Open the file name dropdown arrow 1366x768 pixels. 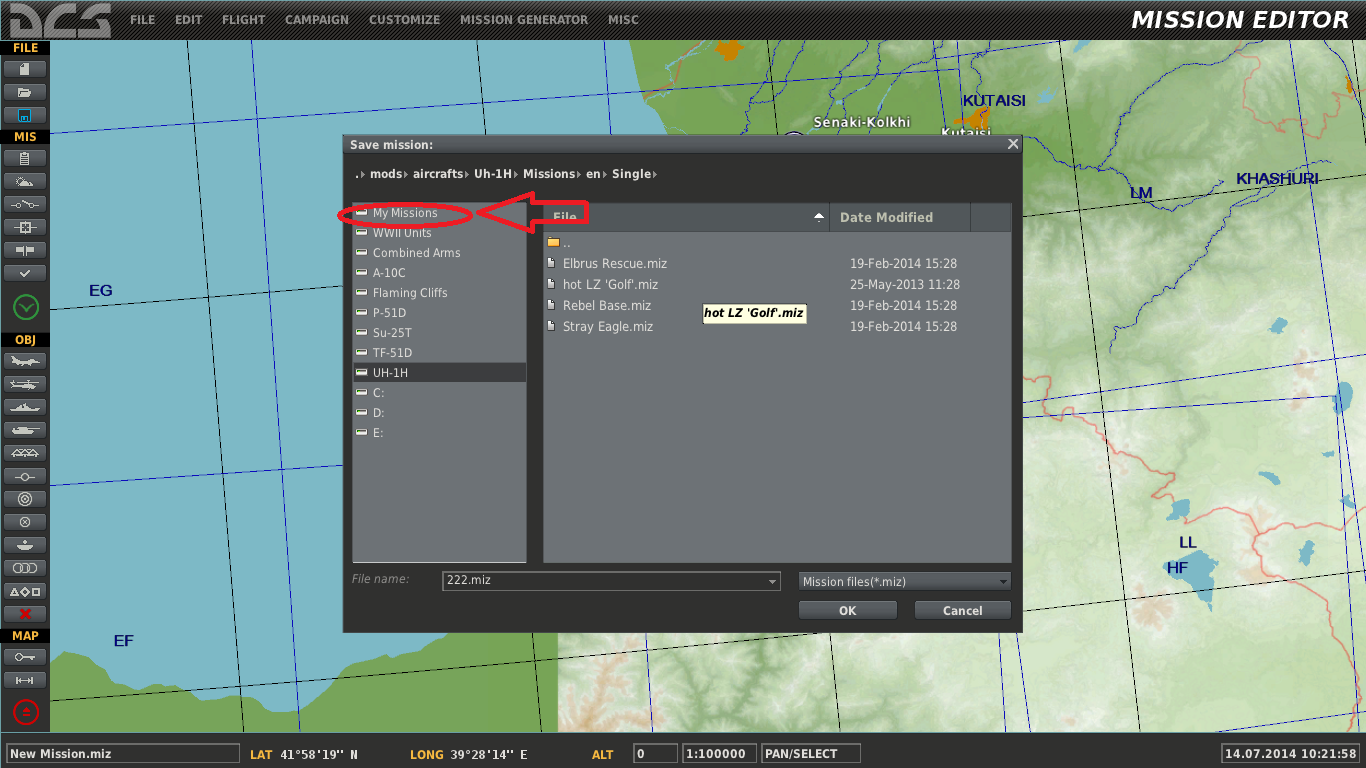point(772,581)
